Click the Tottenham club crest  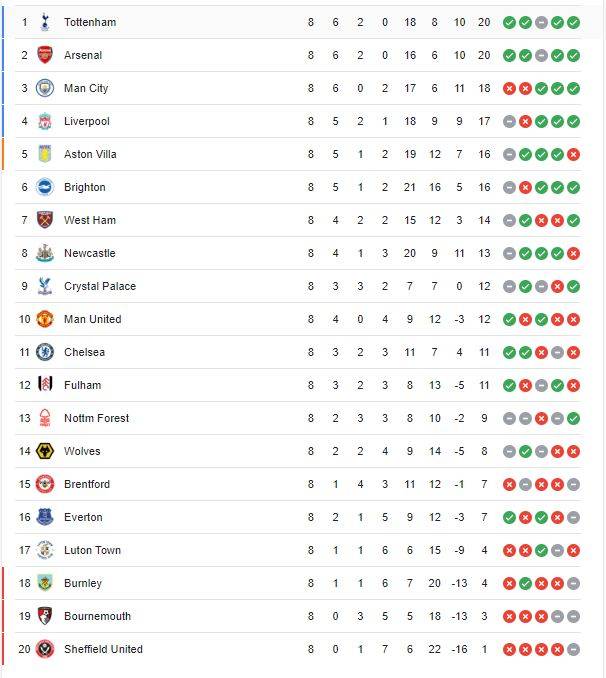pos(44,22)
